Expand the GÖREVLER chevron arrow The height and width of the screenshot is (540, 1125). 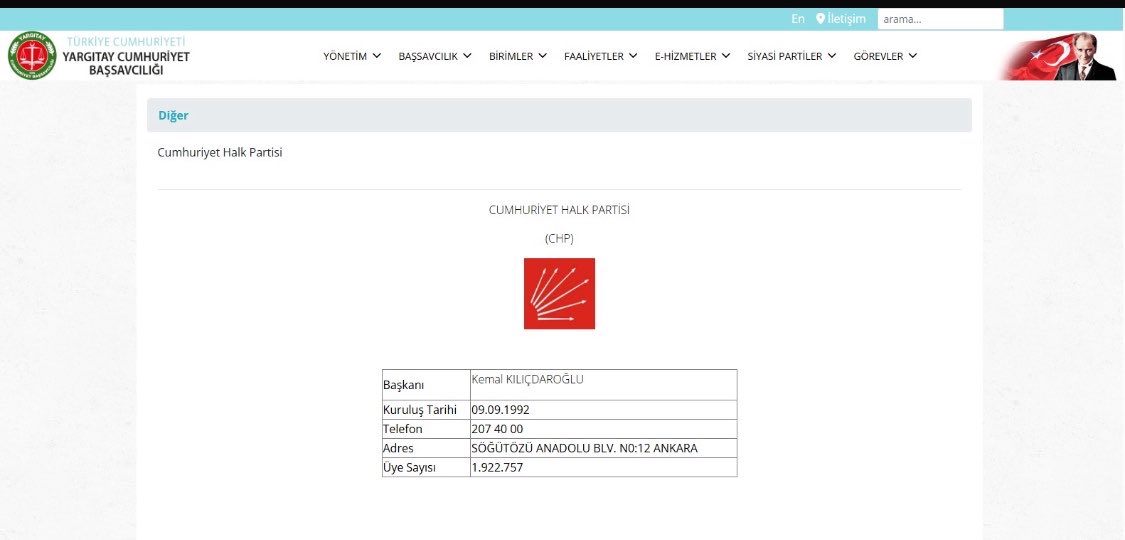(x=913, y=56)
